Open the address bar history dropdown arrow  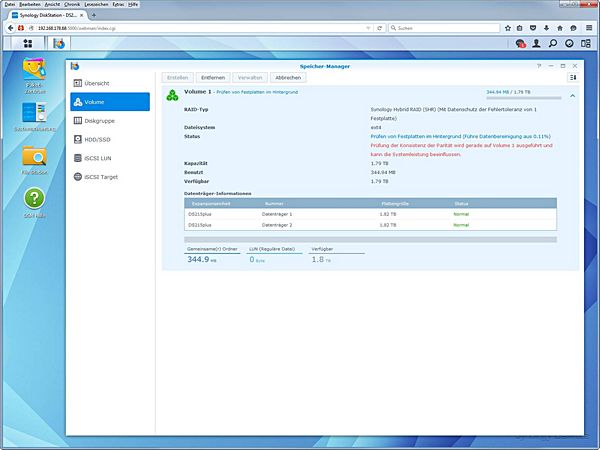point(368,28)
